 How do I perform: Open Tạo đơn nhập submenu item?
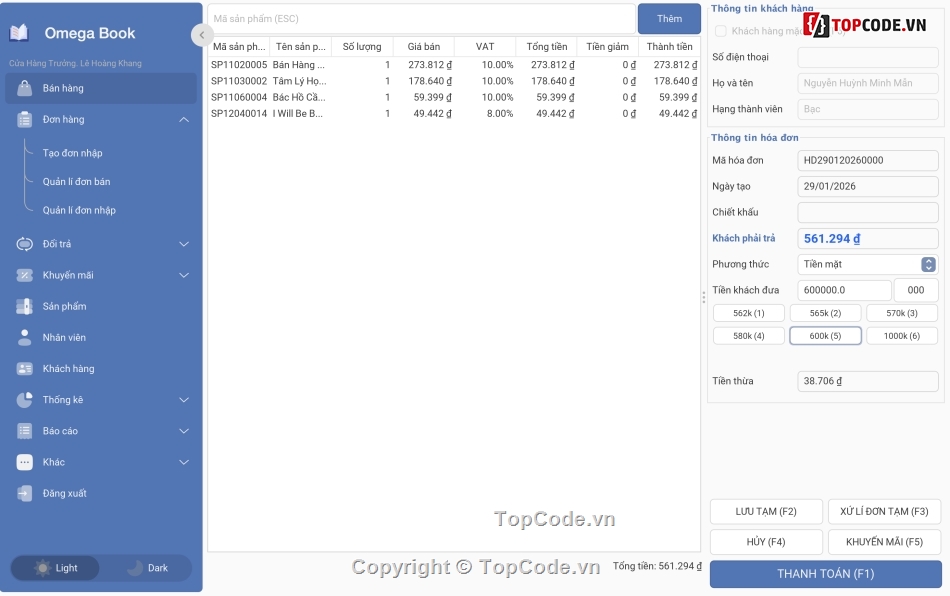pyautogui.click(x=73, y=153)
